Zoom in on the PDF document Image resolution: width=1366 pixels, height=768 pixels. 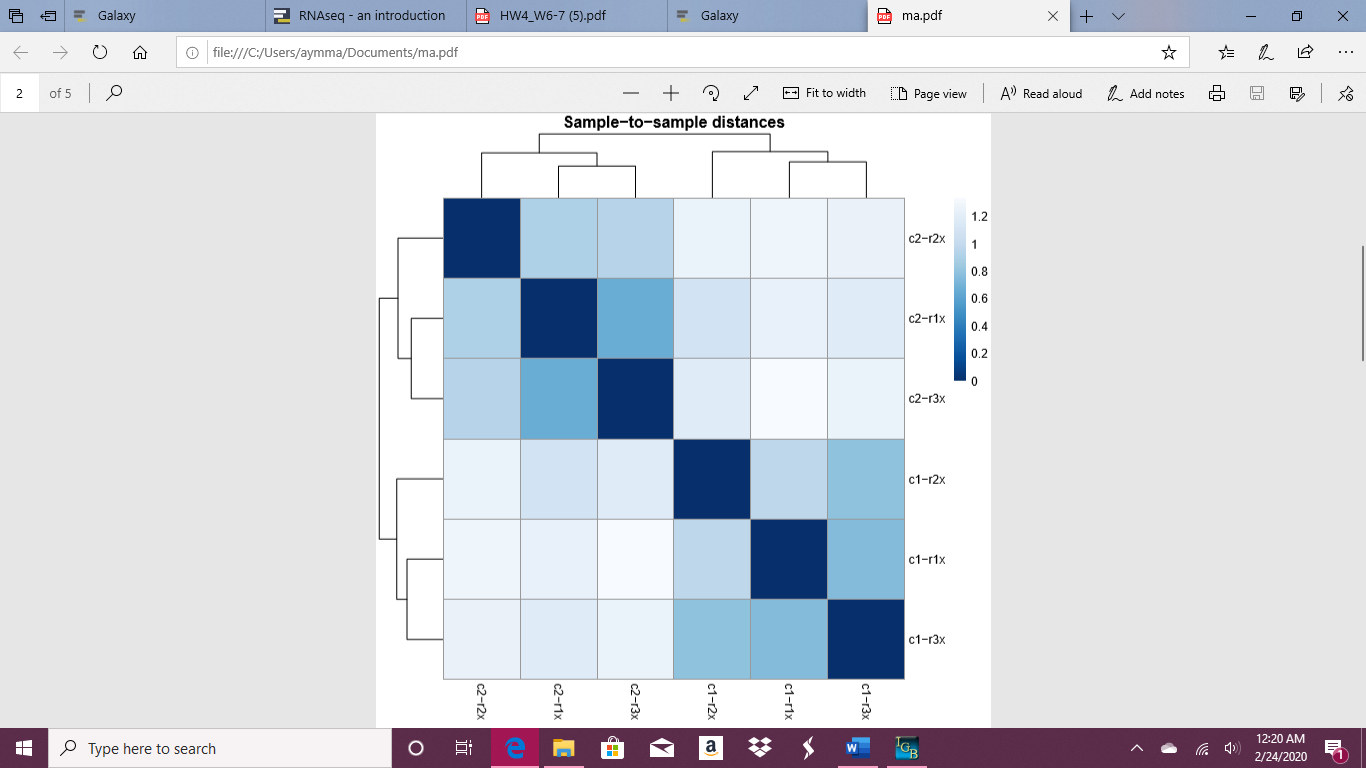(x=671, y=93)
